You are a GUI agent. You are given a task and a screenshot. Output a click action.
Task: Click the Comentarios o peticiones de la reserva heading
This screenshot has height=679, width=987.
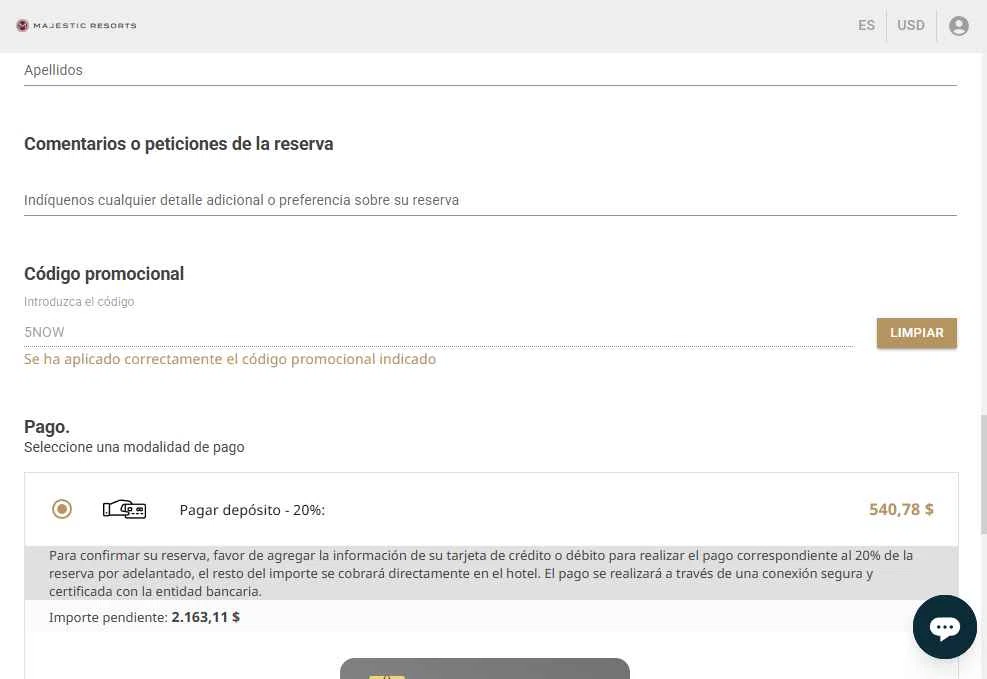click(x=179, y=144)
